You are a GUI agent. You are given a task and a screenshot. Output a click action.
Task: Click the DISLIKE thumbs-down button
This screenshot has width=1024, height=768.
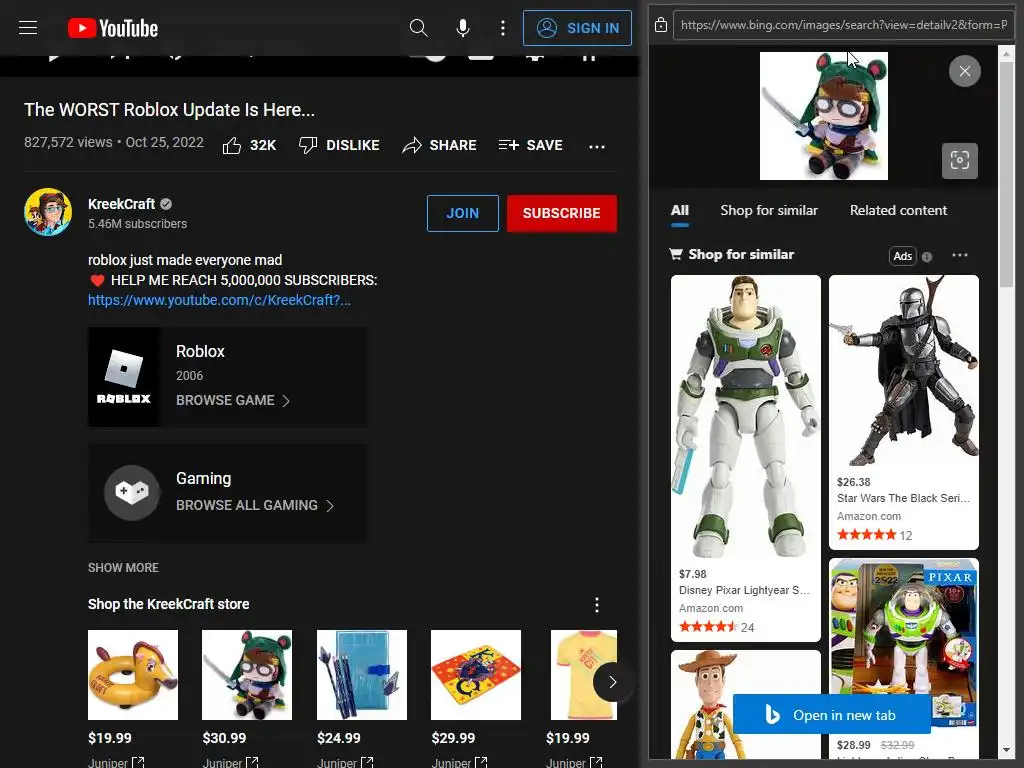click(x=339, y=145)
